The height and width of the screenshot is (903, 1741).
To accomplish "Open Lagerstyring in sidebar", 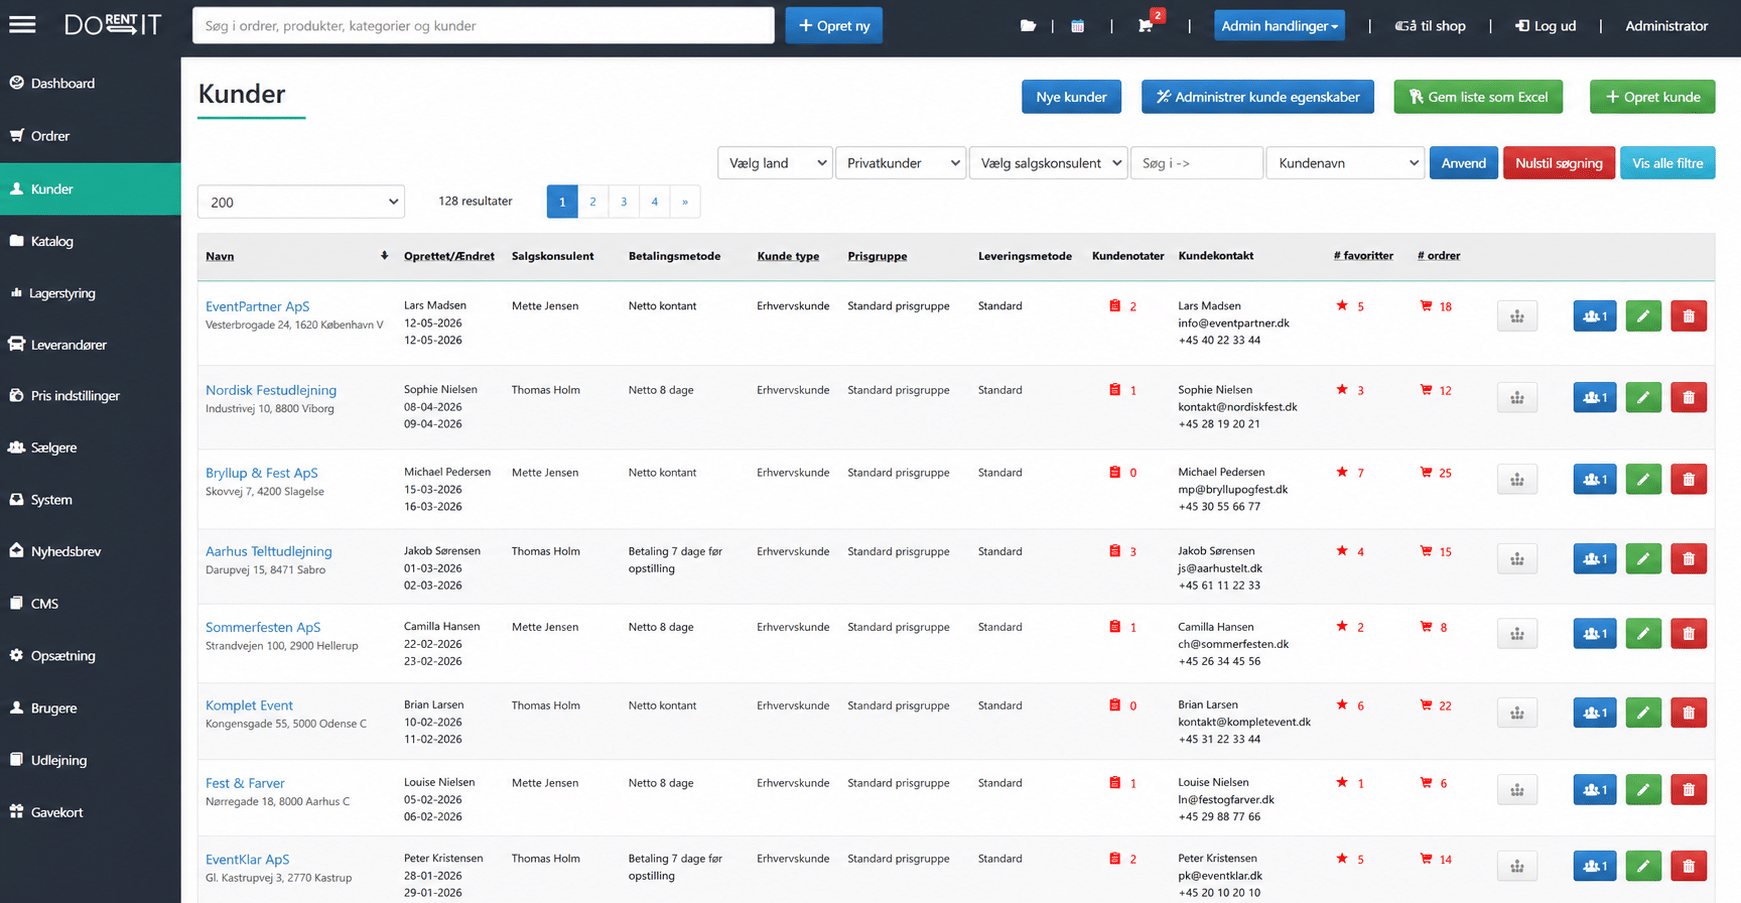I will (62, 293).
